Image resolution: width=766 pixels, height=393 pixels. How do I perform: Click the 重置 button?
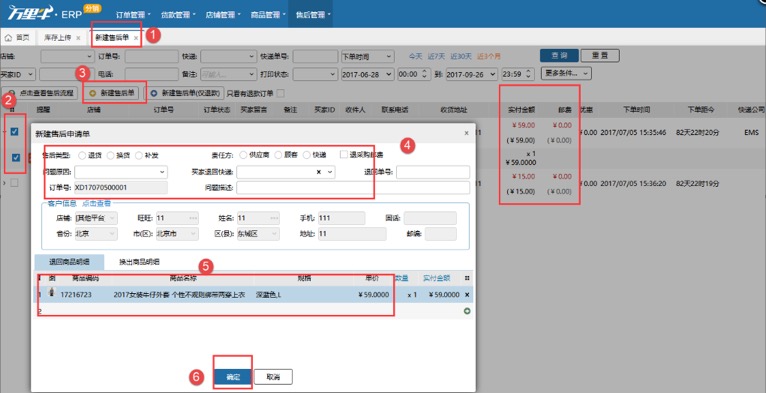(x=600, y=55)
